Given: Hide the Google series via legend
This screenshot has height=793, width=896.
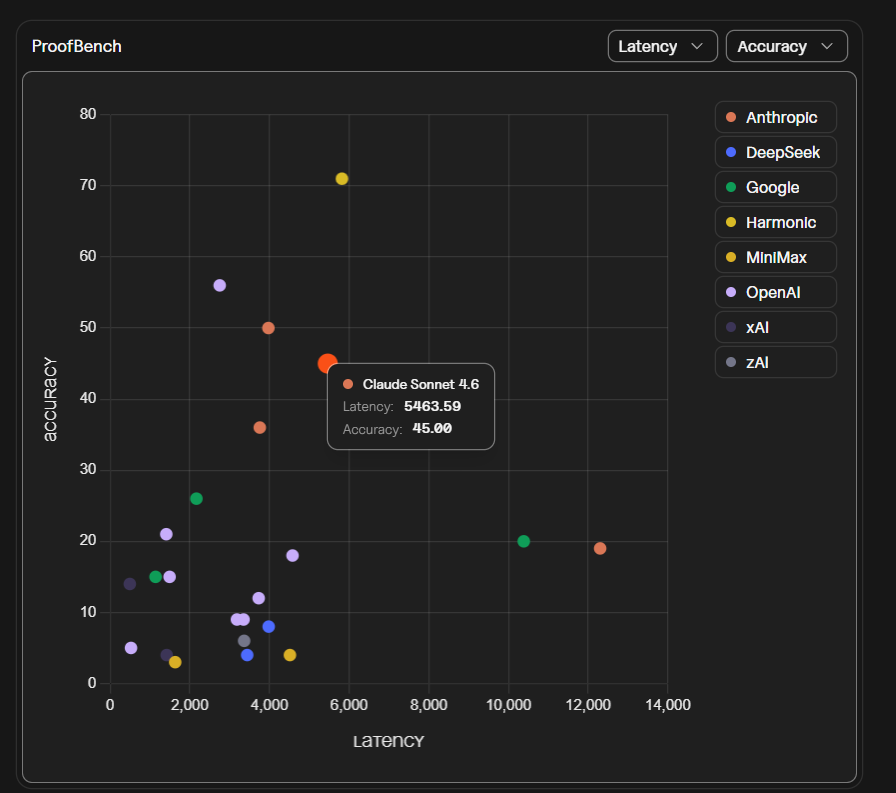Looking at the screenshot, I should coord(775,187).
